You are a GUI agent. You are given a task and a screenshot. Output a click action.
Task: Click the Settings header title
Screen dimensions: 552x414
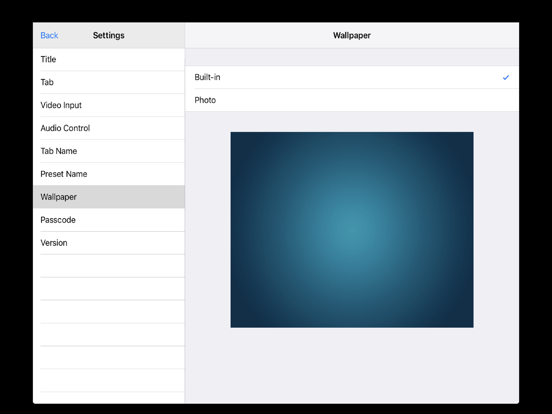tap(108, 35)
